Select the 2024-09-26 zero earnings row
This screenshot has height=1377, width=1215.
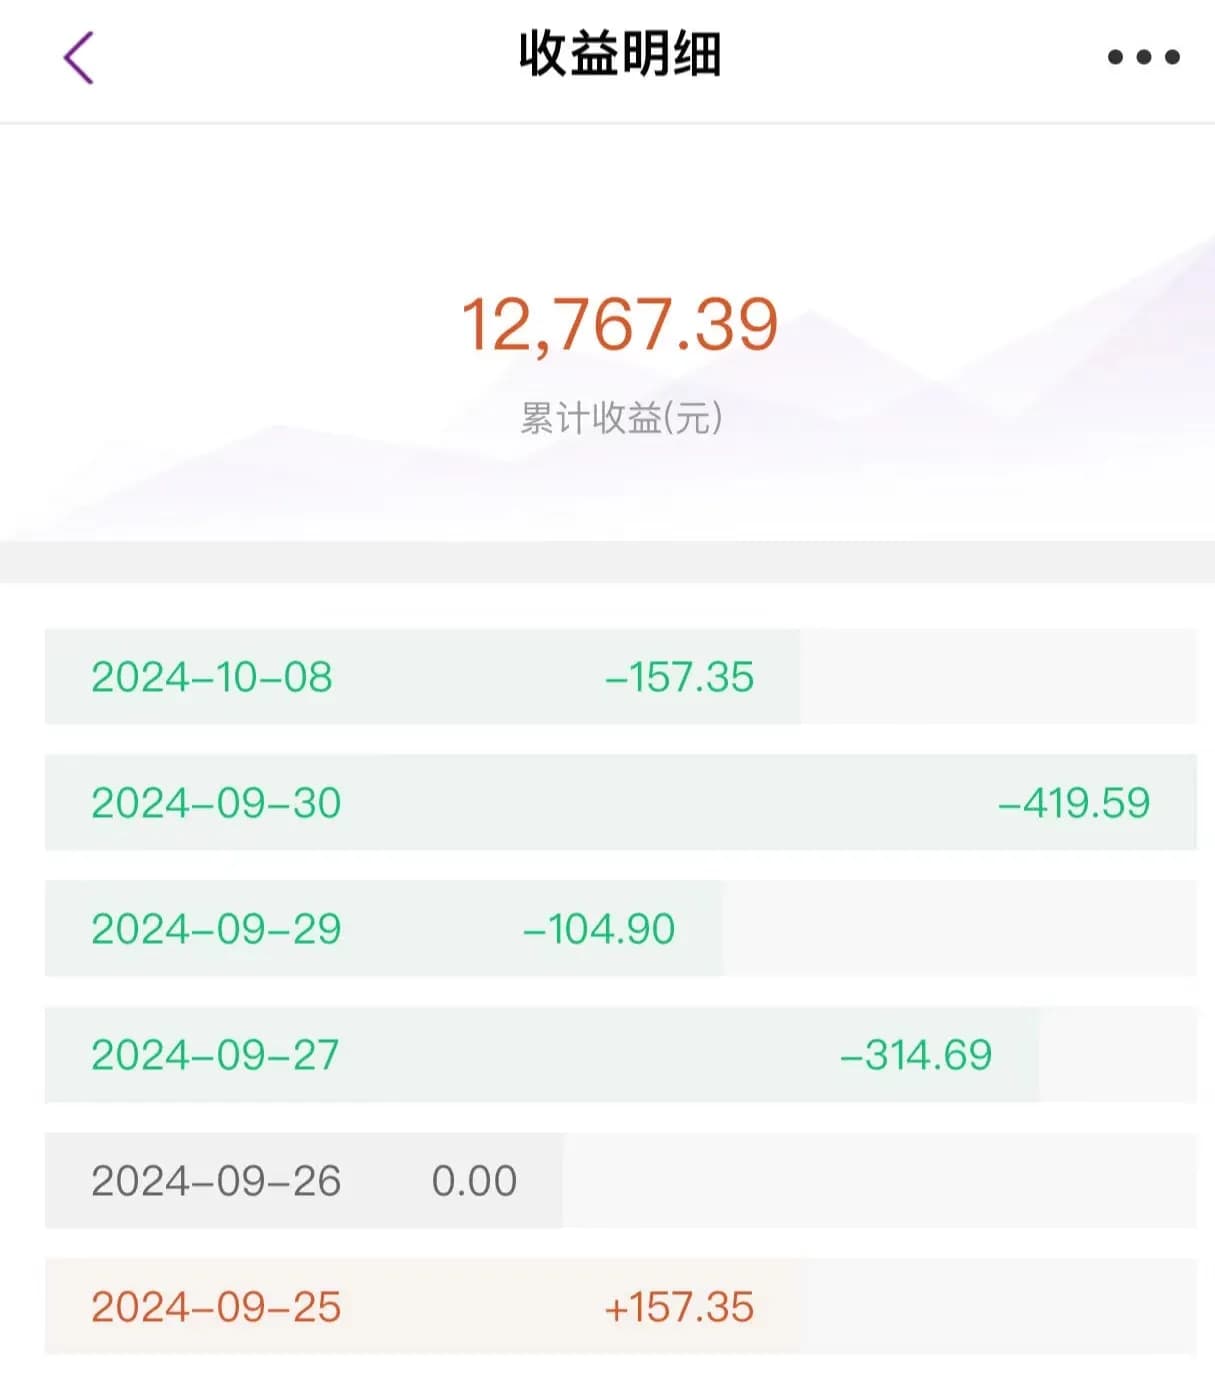coord(620,1181)
